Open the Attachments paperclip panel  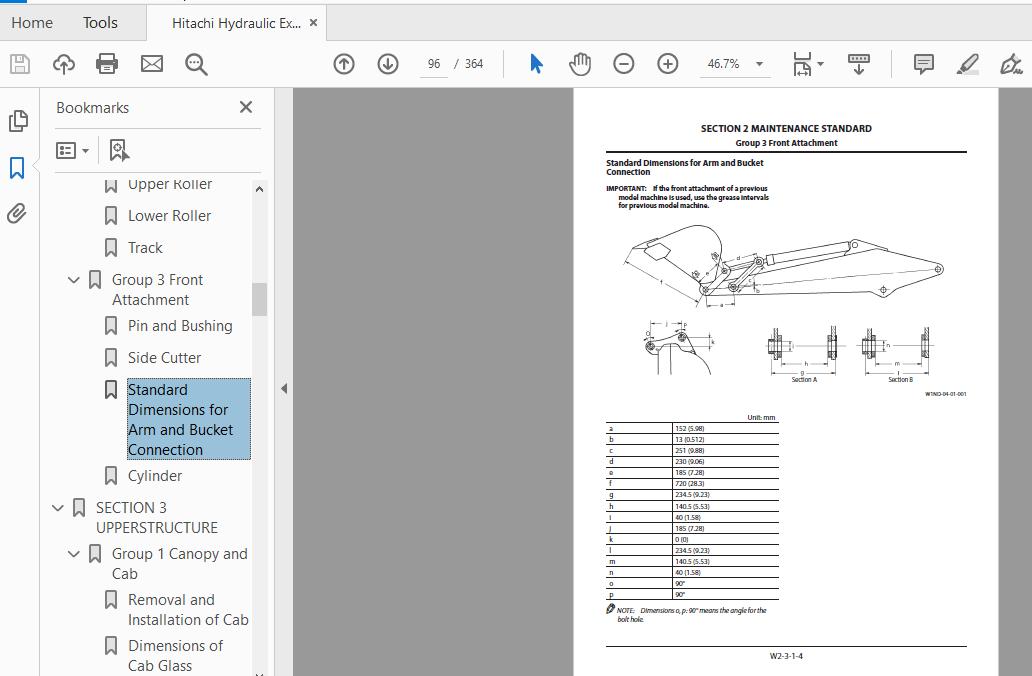click(17, 213)
